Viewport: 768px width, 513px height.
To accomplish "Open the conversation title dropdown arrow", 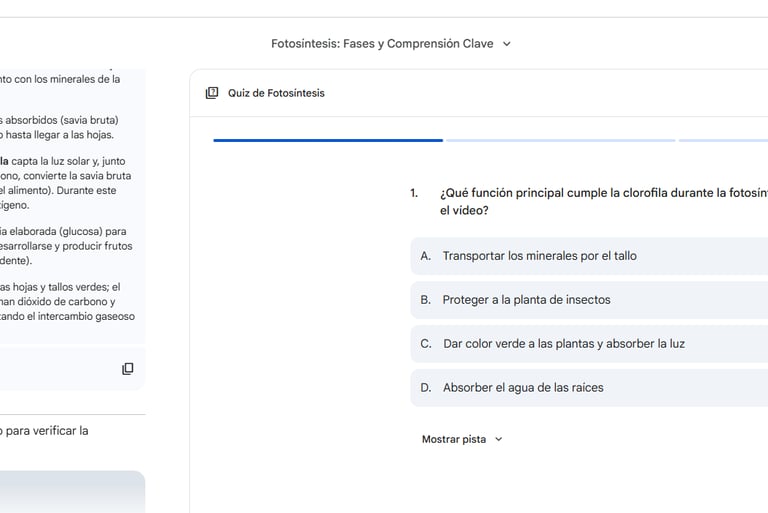I will [x=506, y=44].
